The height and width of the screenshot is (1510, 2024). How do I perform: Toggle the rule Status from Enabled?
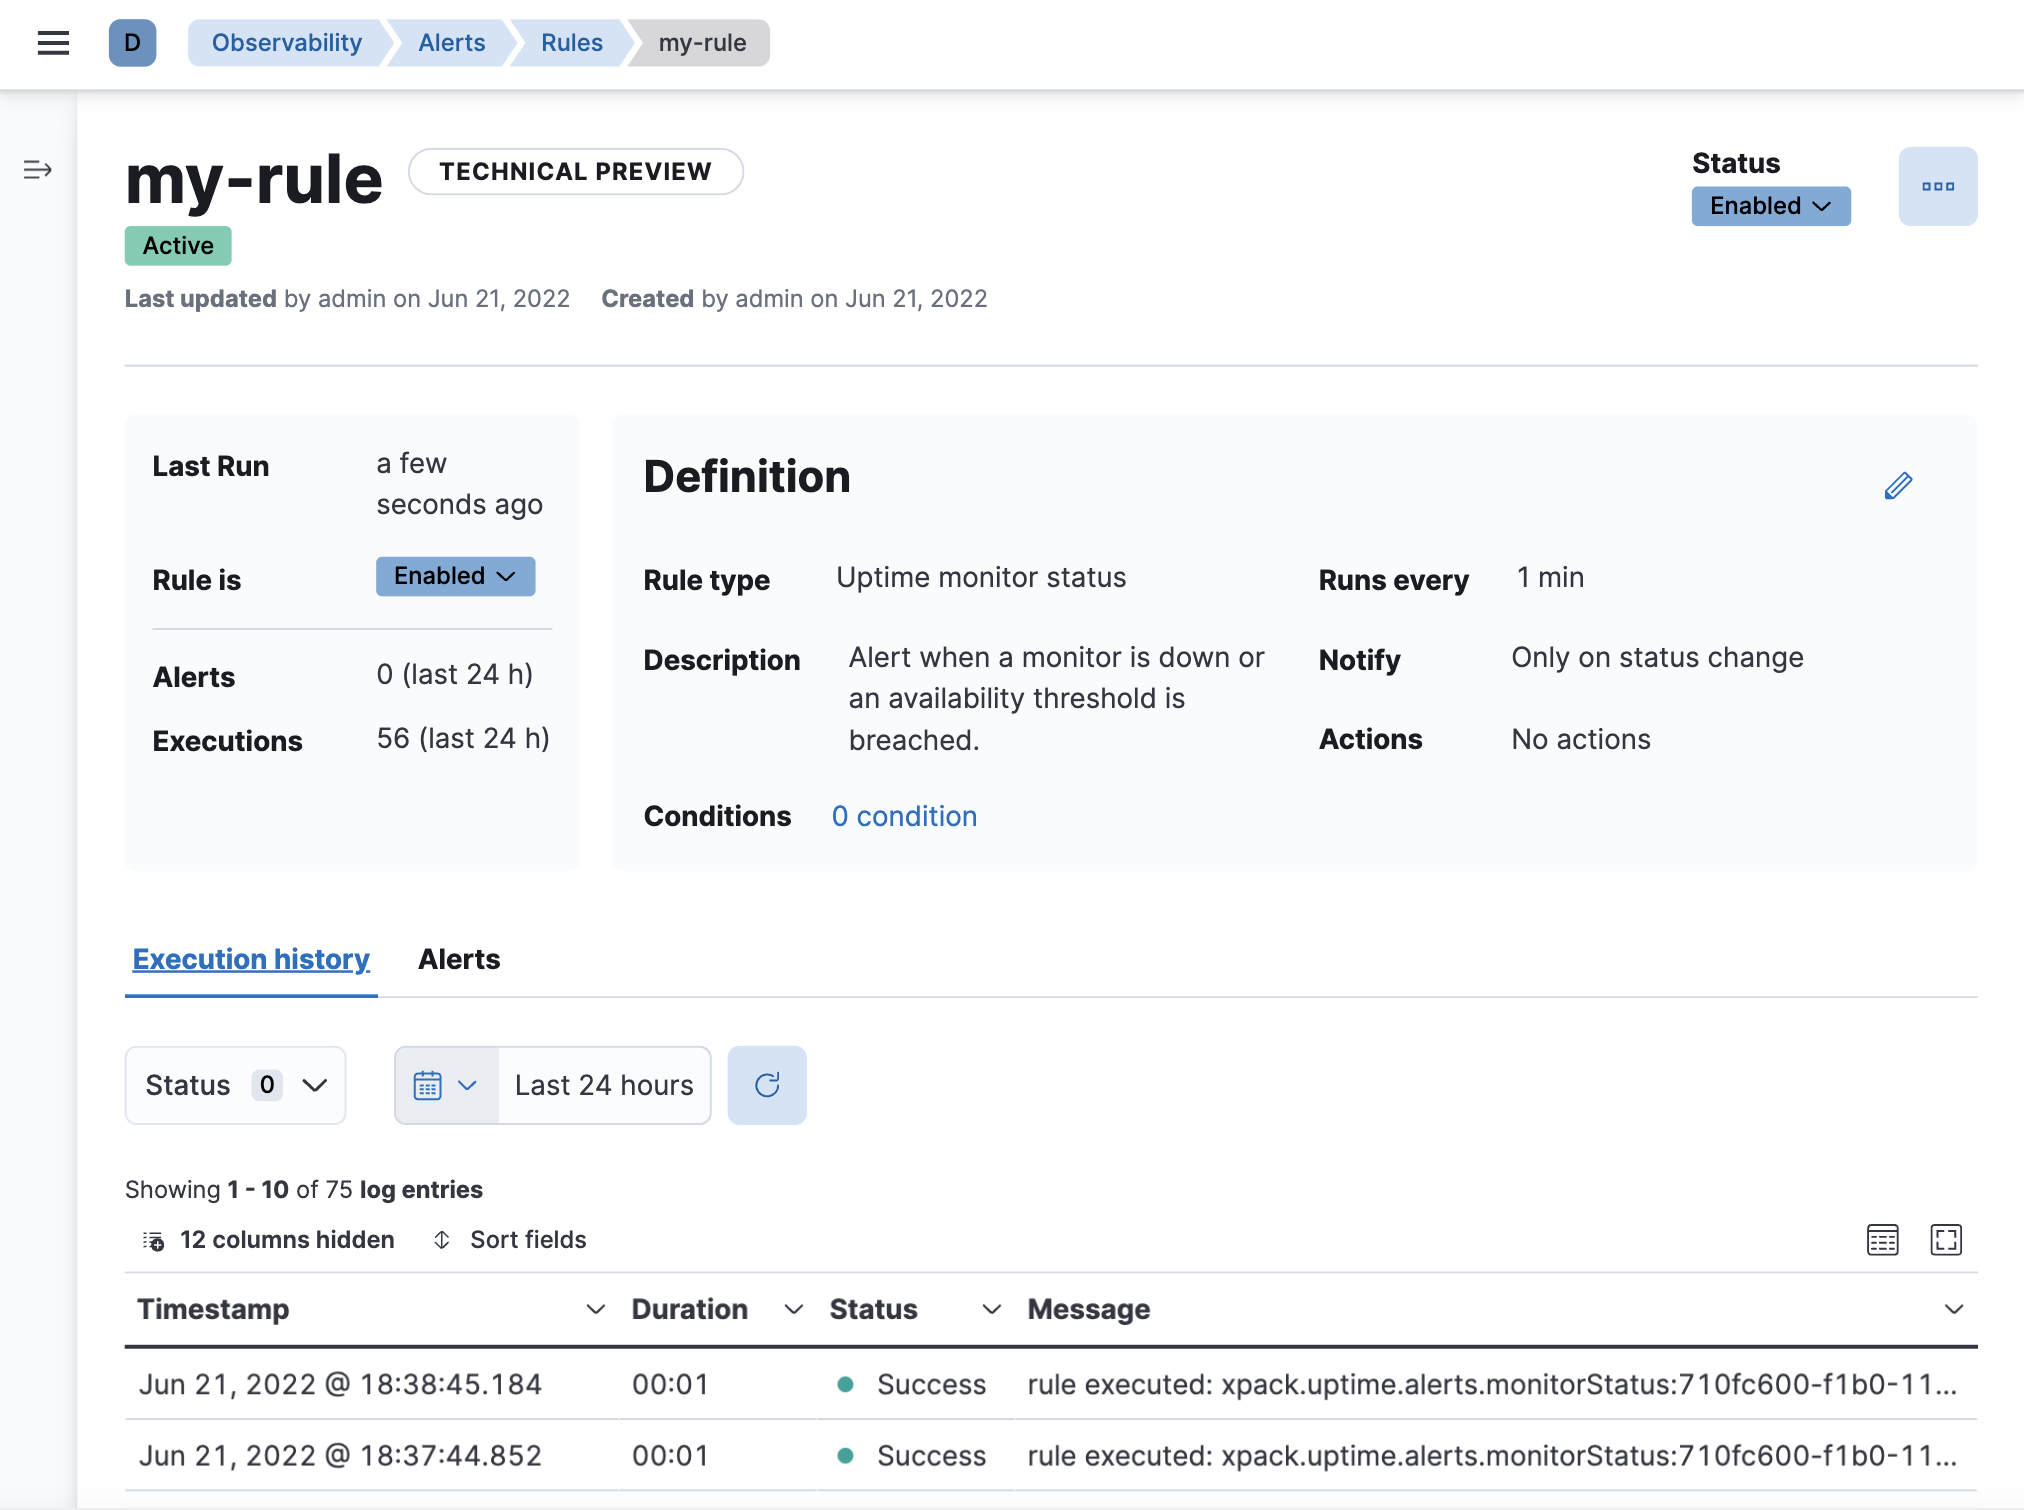coord(1770,206)
